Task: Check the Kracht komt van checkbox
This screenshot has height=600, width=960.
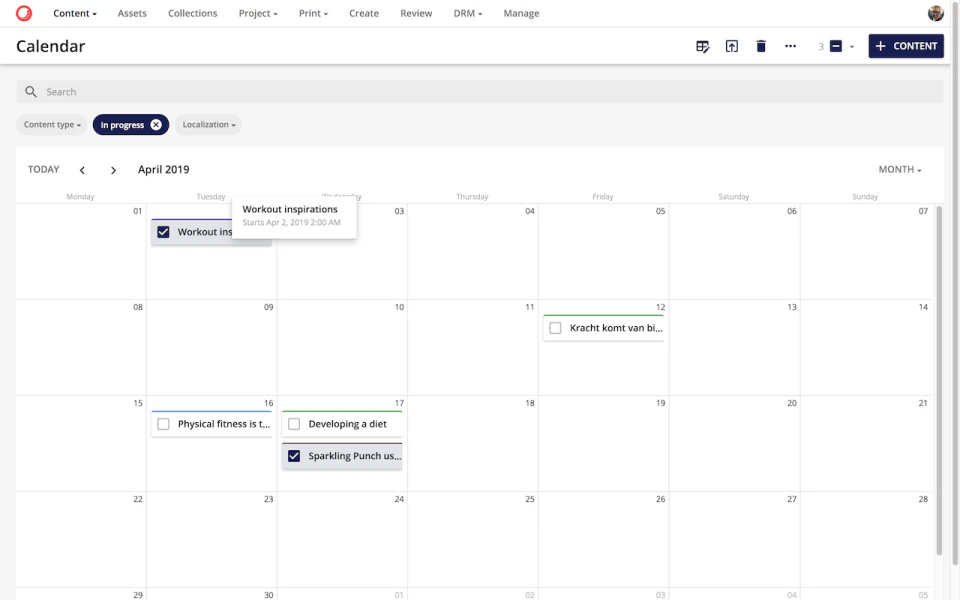Action: [x=555, y=327]
